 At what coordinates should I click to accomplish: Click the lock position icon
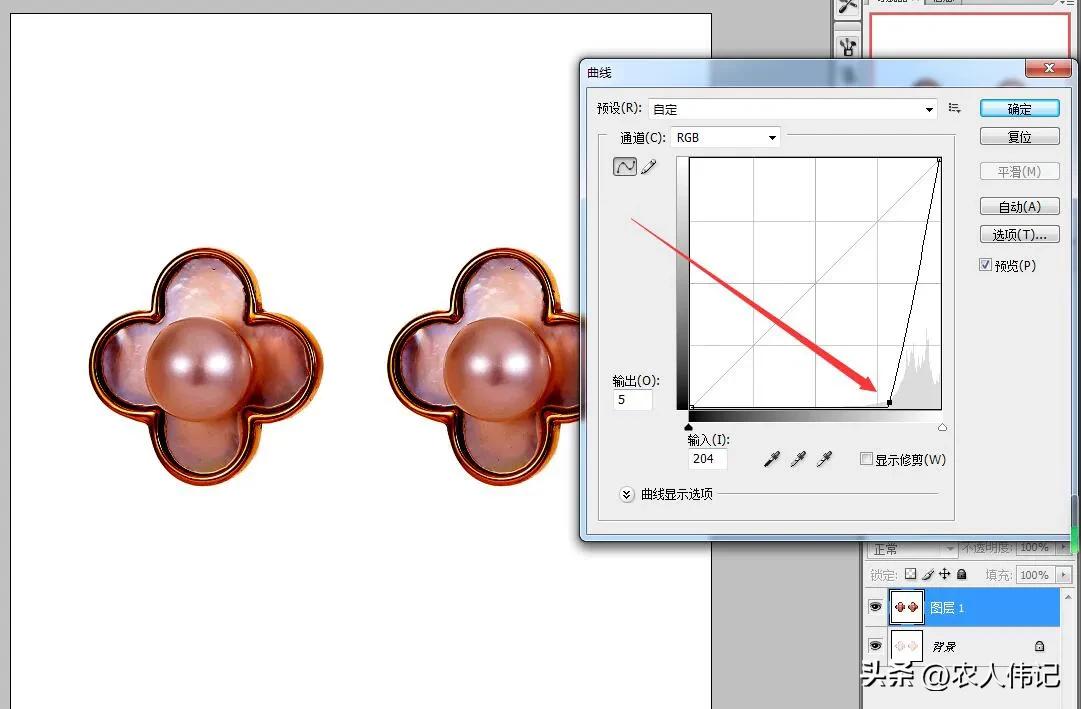click(944, 575)
